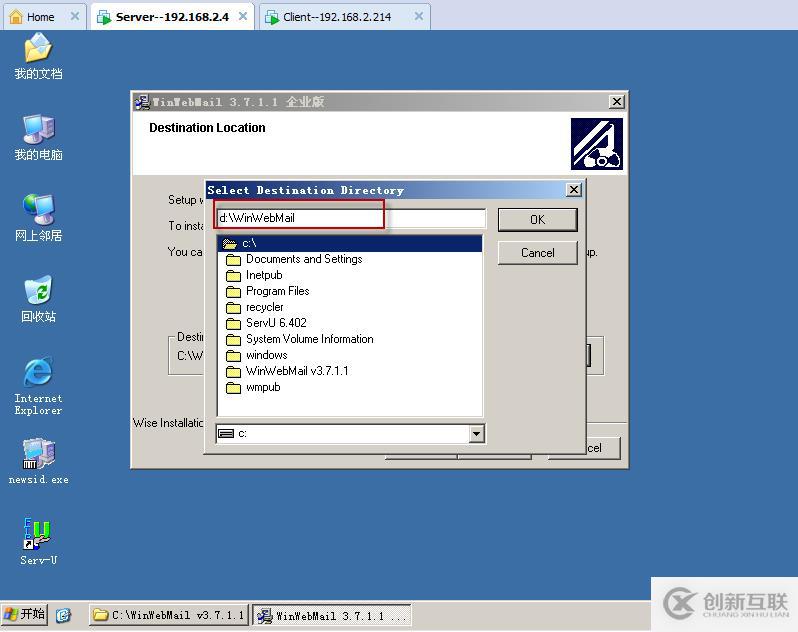Close the Home tab
Viewport: 798px width, 632px height.
(75, 16)
